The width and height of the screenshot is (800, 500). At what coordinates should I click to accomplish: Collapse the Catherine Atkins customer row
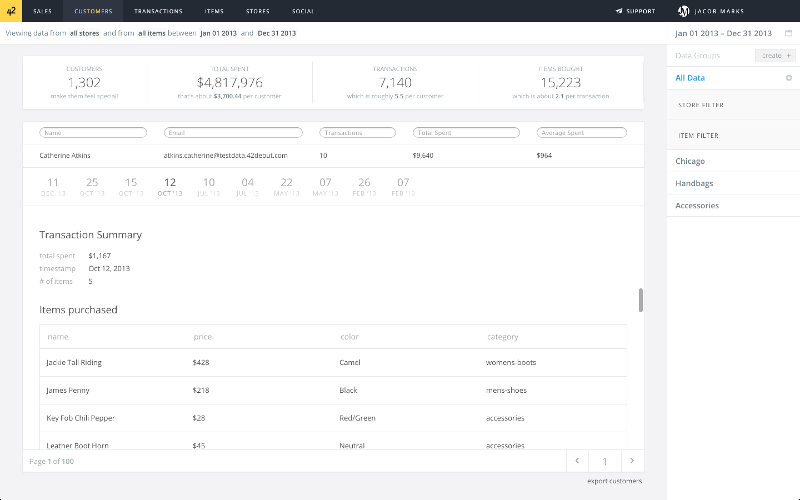[x=333, y=156]
